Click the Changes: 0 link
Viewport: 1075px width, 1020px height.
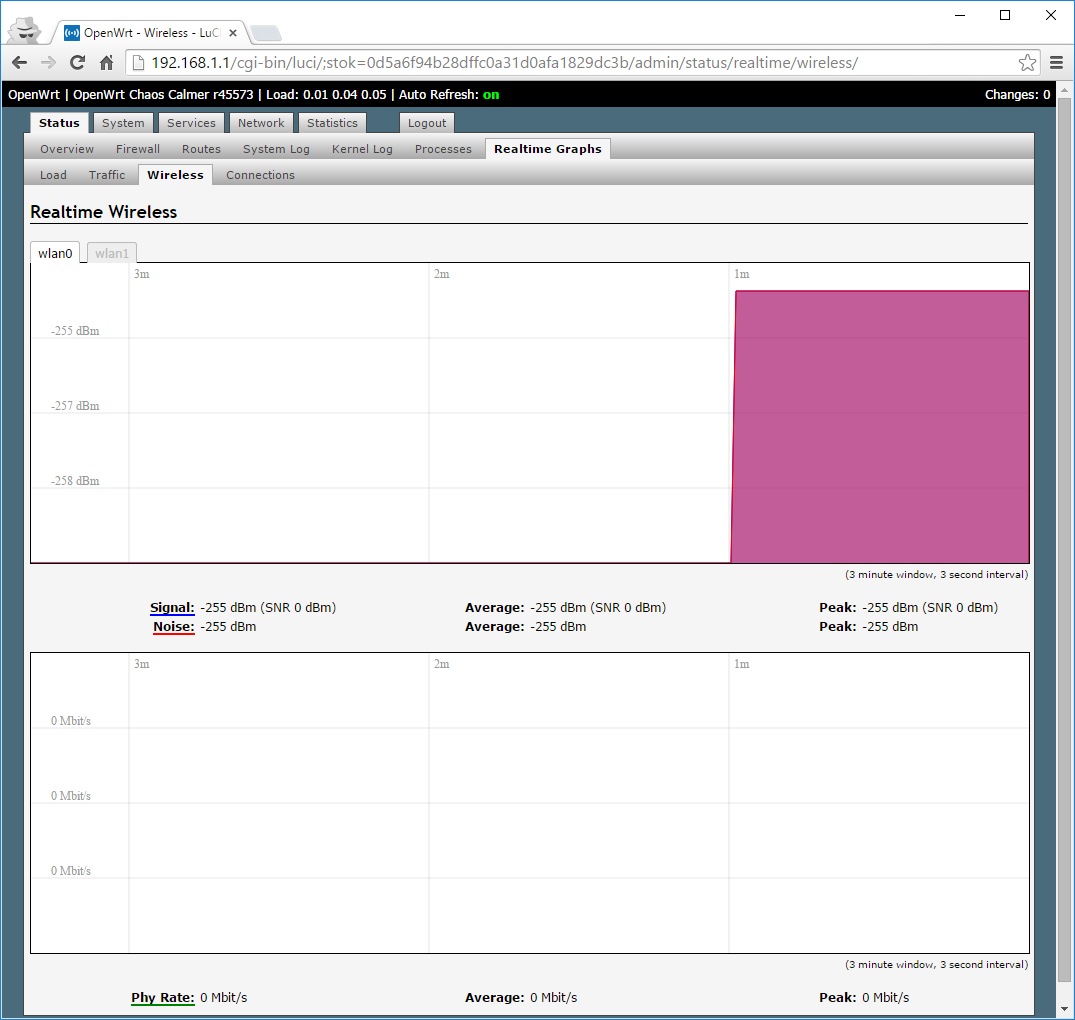pos(1017,95)
